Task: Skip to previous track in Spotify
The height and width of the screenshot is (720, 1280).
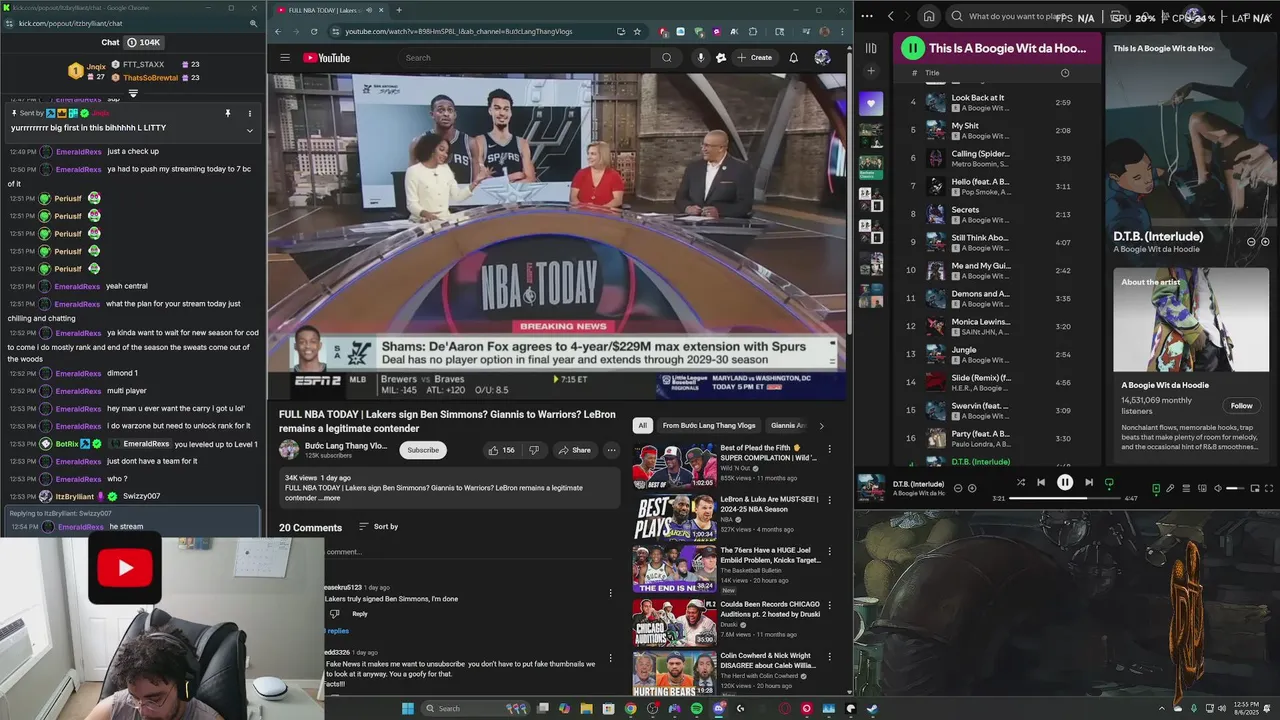Action: 1041,482
